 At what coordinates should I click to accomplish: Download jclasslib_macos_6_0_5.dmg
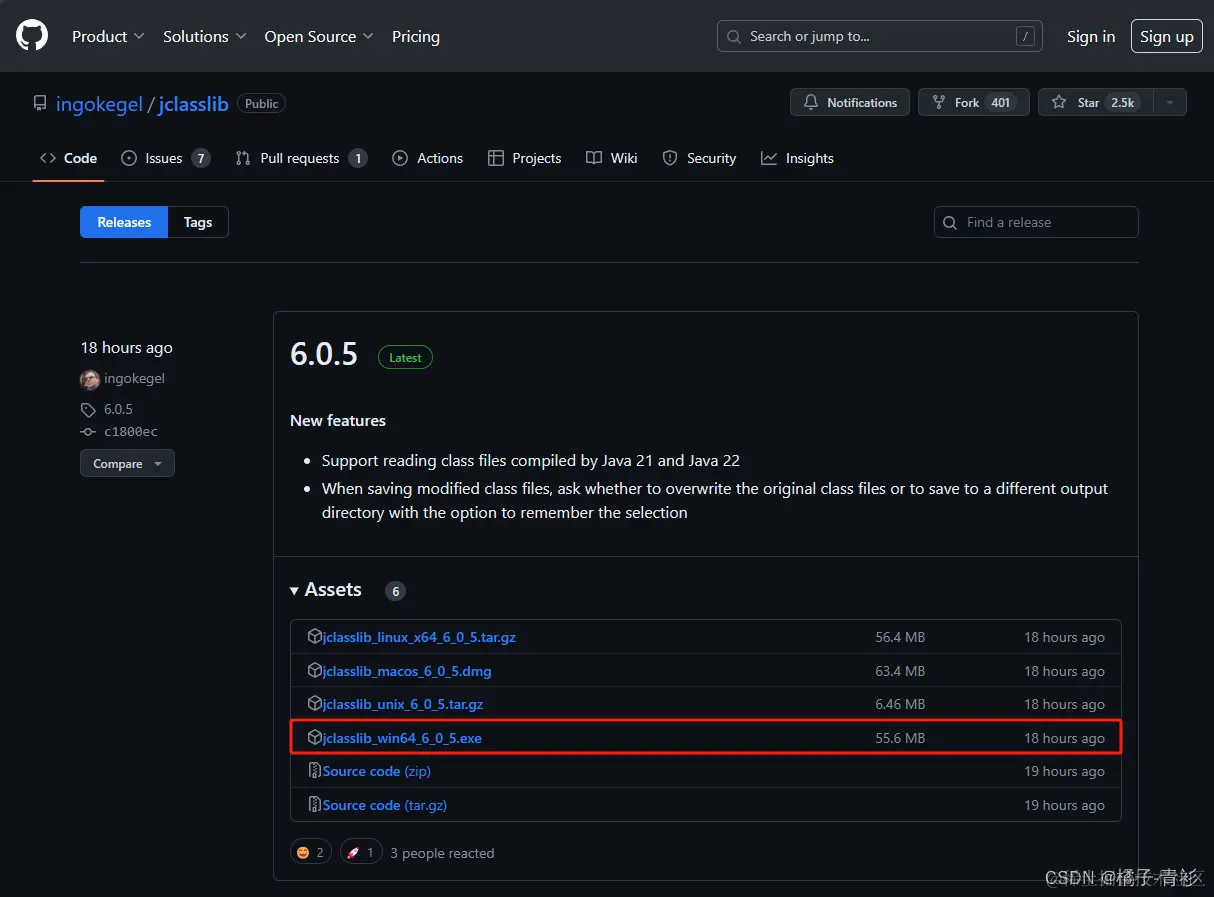[x=407, y=671]
